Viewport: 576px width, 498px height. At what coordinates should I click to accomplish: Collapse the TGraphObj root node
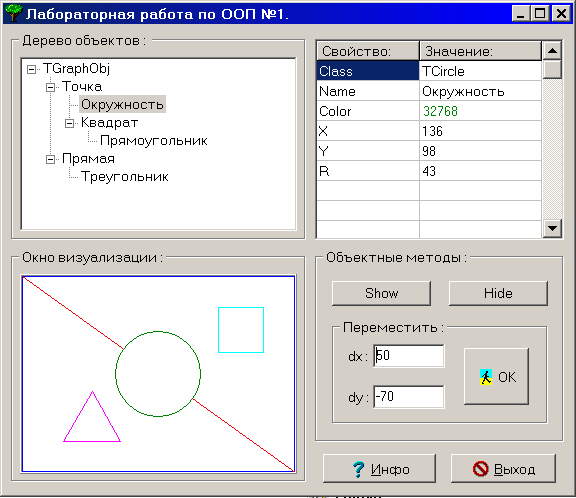point(32,69)
